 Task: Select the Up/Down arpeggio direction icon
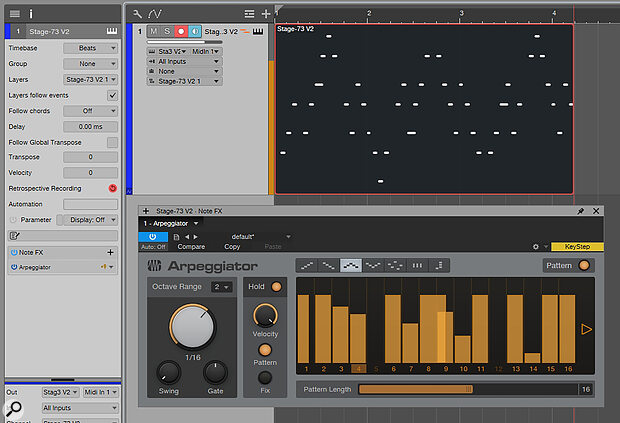[x=351, y=266]
